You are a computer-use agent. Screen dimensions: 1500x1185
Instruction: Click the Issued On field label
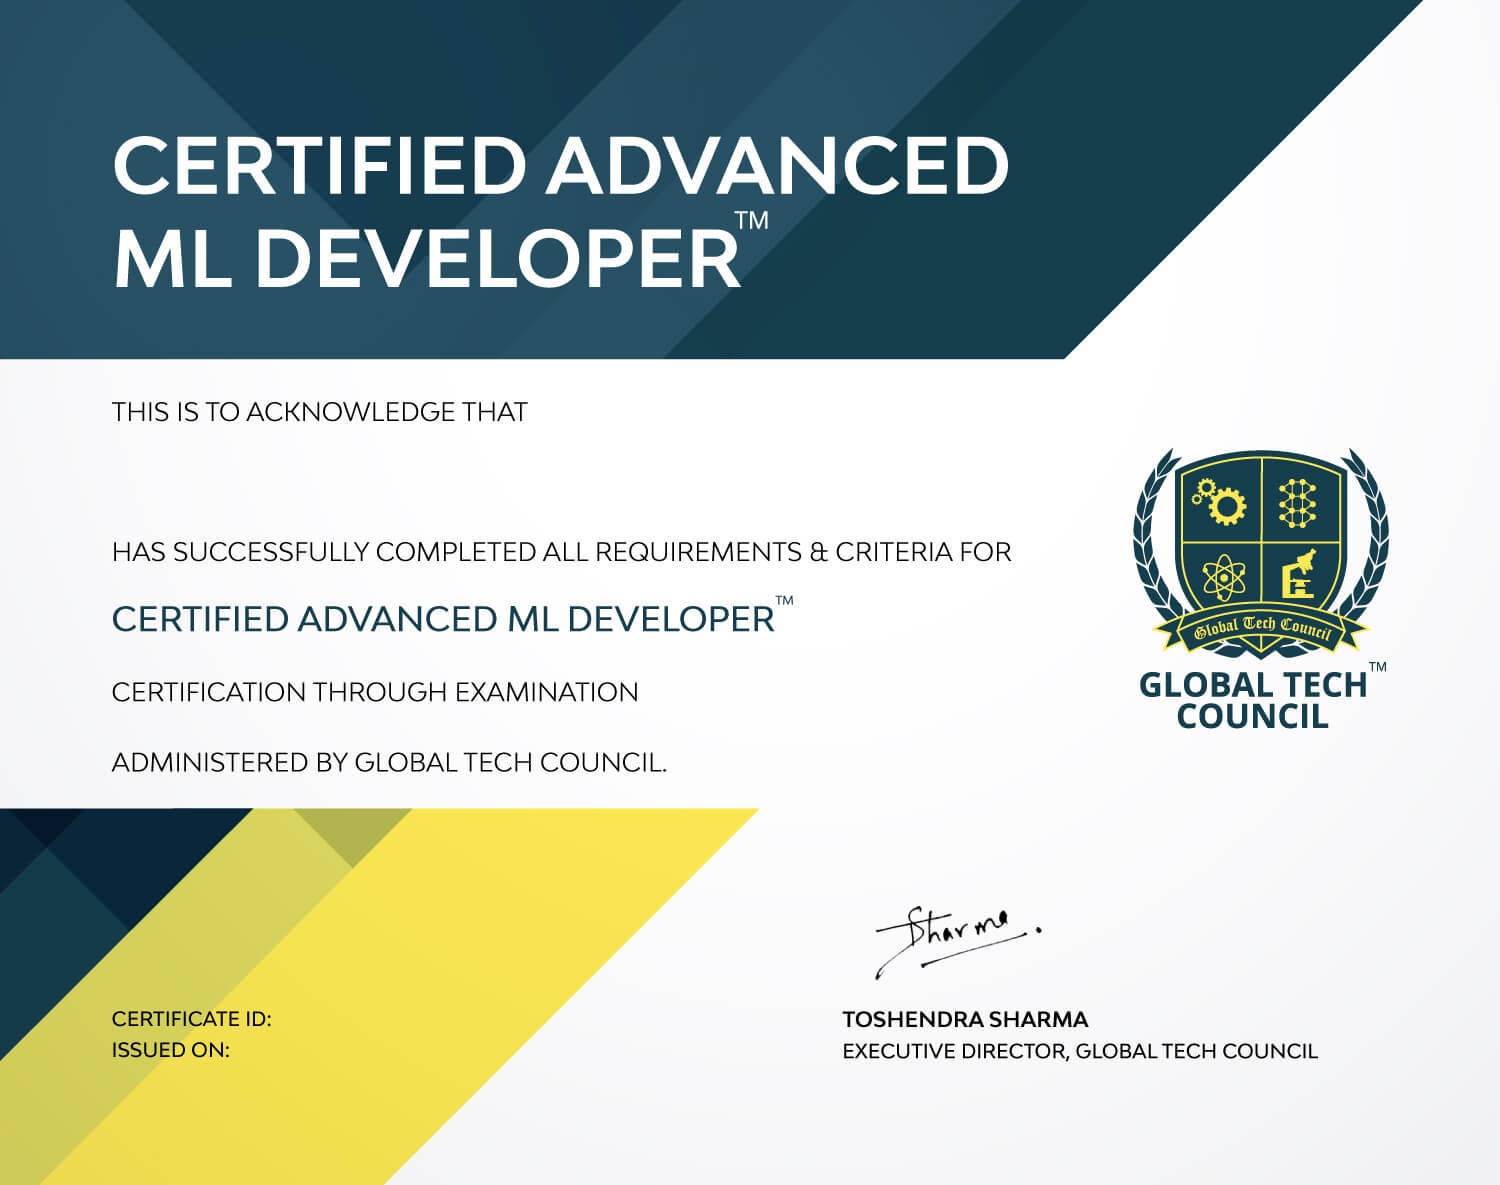pos(170,1050)
